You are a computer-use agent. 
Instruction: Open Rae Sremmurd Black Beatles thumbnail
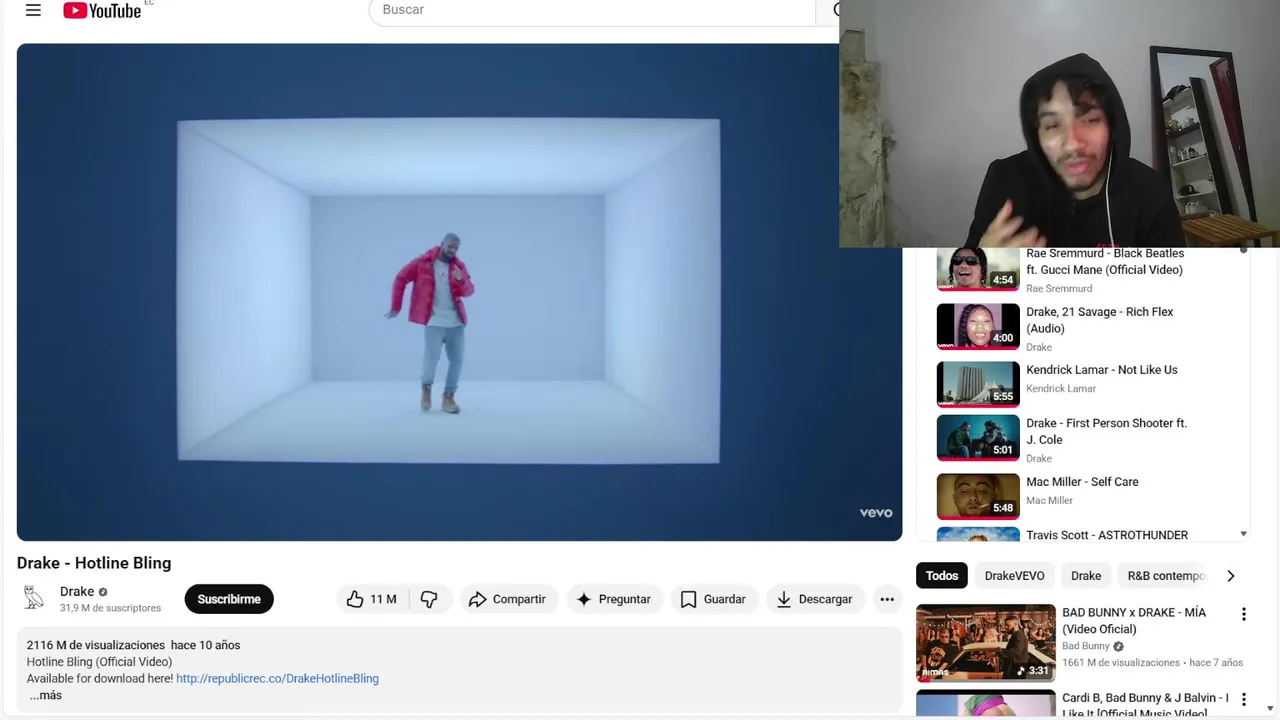click(978, 269)
